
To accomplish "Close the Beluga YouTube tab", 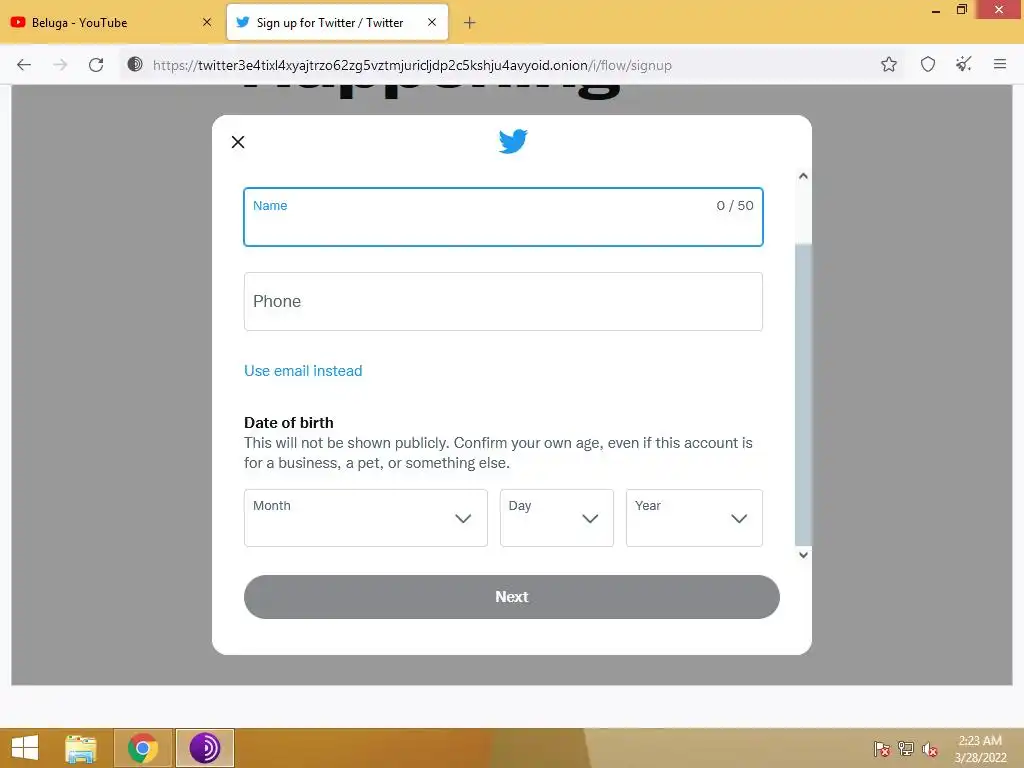I will [x=207, y=22].
